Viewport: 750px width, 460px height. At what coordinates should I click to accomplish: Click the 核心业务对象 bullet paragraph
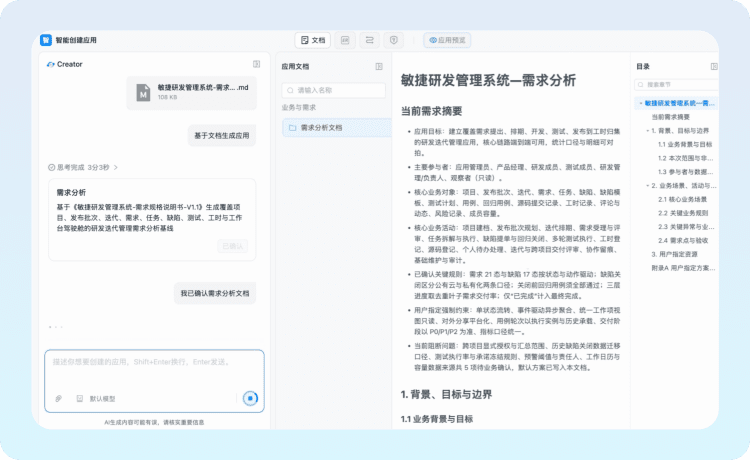pyautogui.click(x=517, y=203)
